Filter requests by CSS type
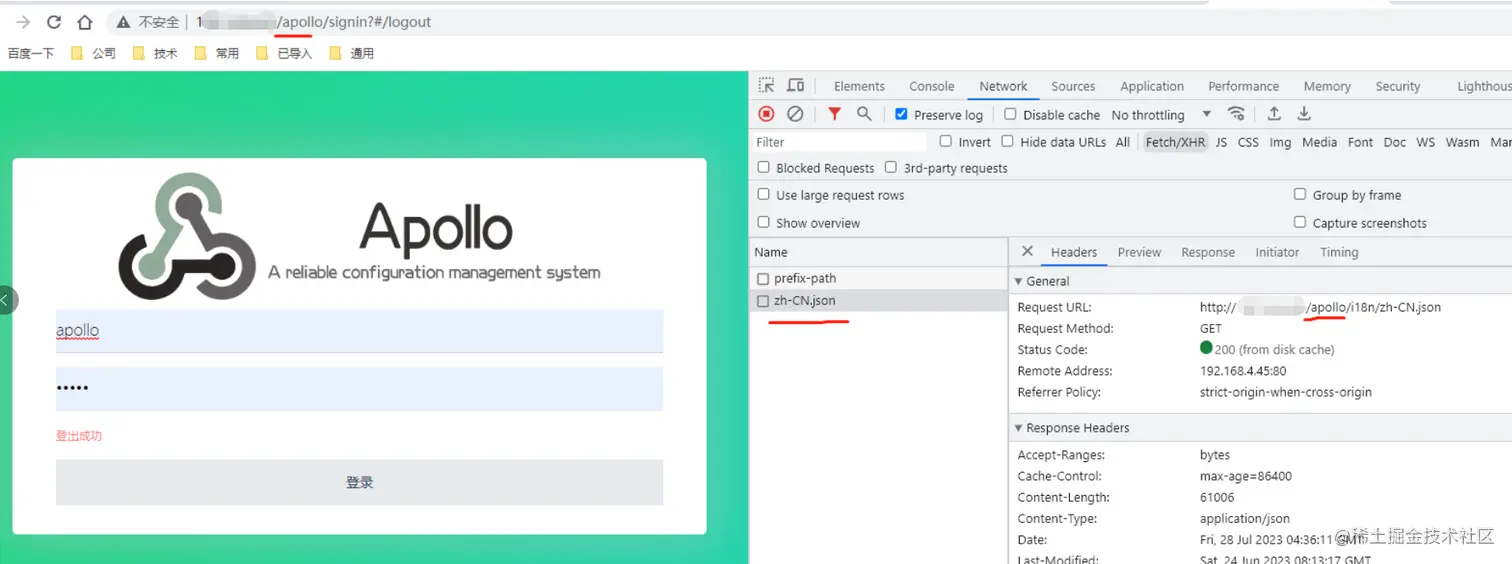This screenshot has width=1512, height=564. [x=1248, y=142]
